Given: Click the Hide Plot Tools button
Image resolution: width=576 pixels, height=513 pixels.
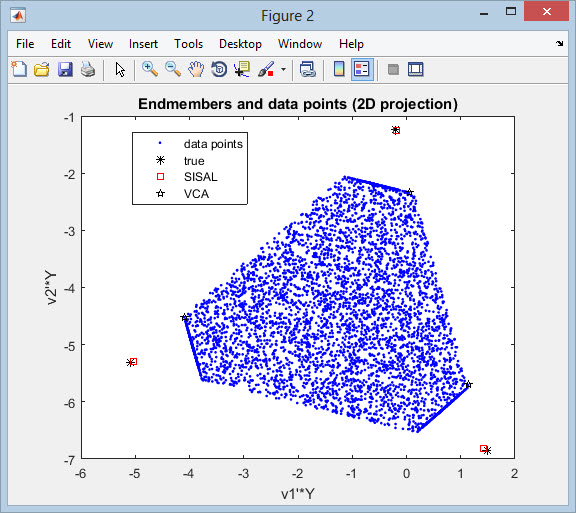Looking at the screenshot, I should pos(393,69).
